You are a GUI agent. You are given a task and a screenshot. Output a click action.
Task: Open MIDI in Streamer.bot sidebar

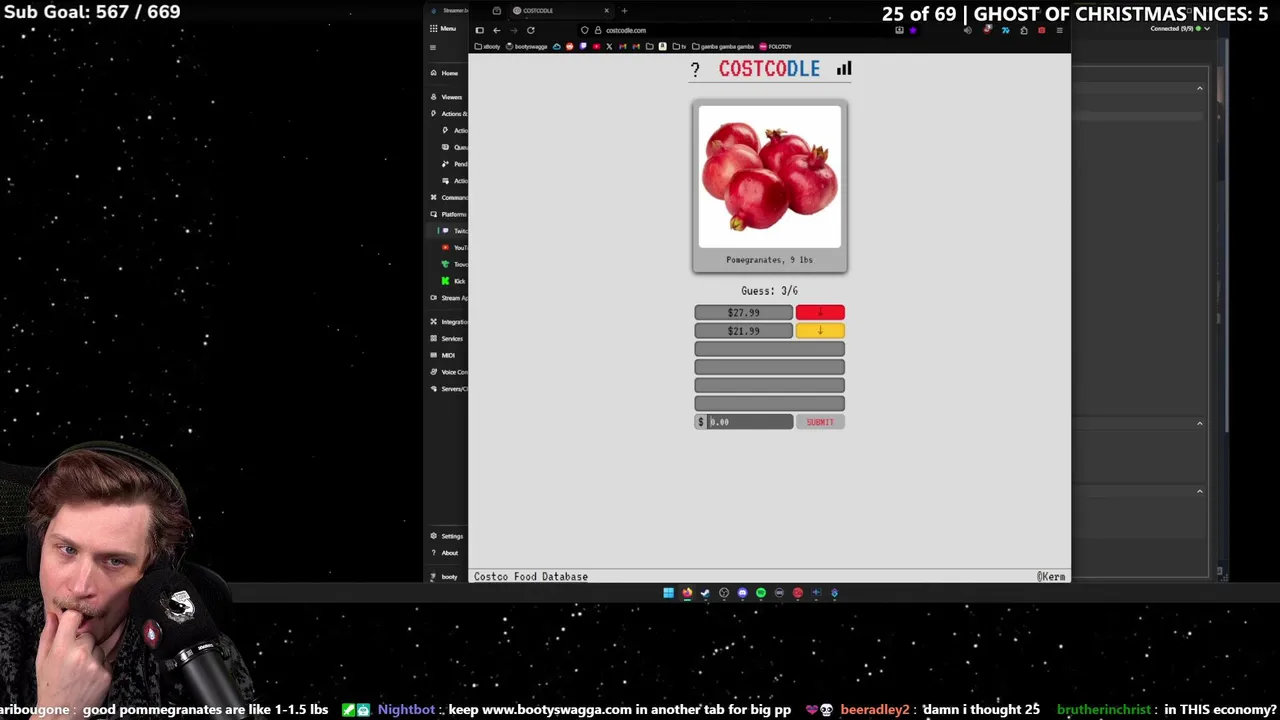(442, 355)
